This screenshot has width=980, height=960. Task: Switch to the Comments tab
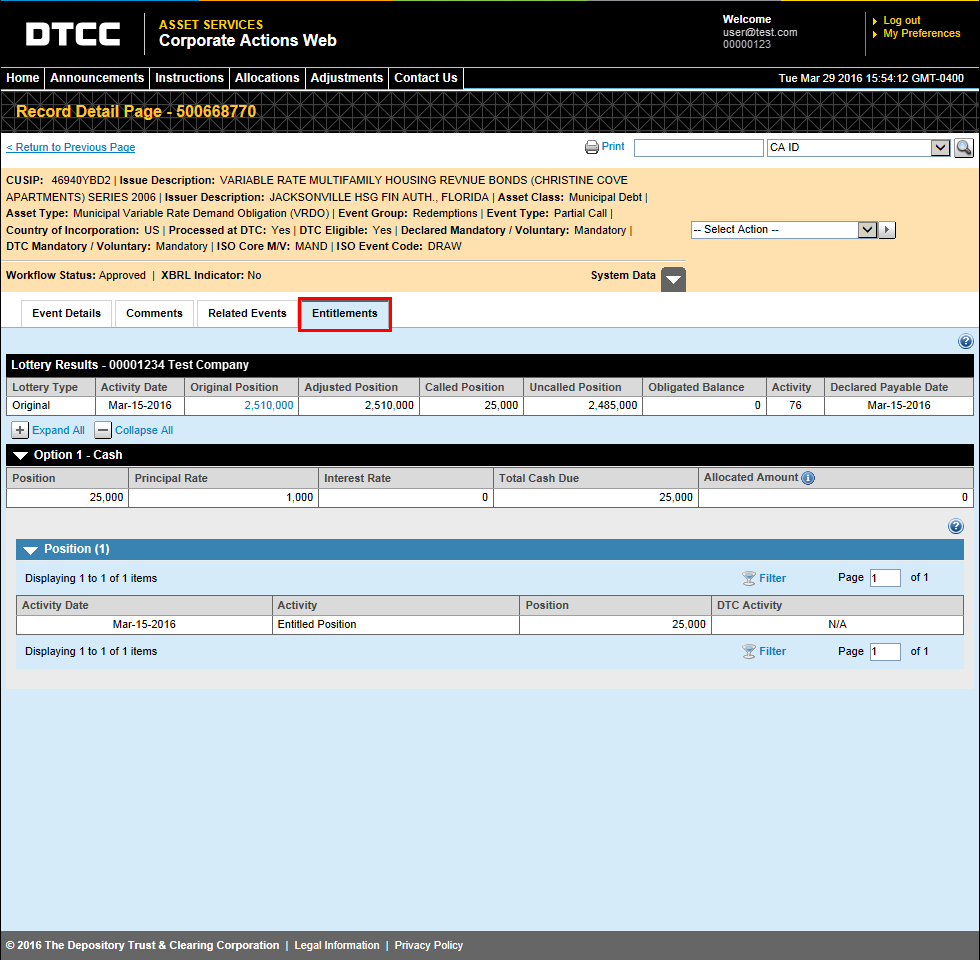click(154, 313)
